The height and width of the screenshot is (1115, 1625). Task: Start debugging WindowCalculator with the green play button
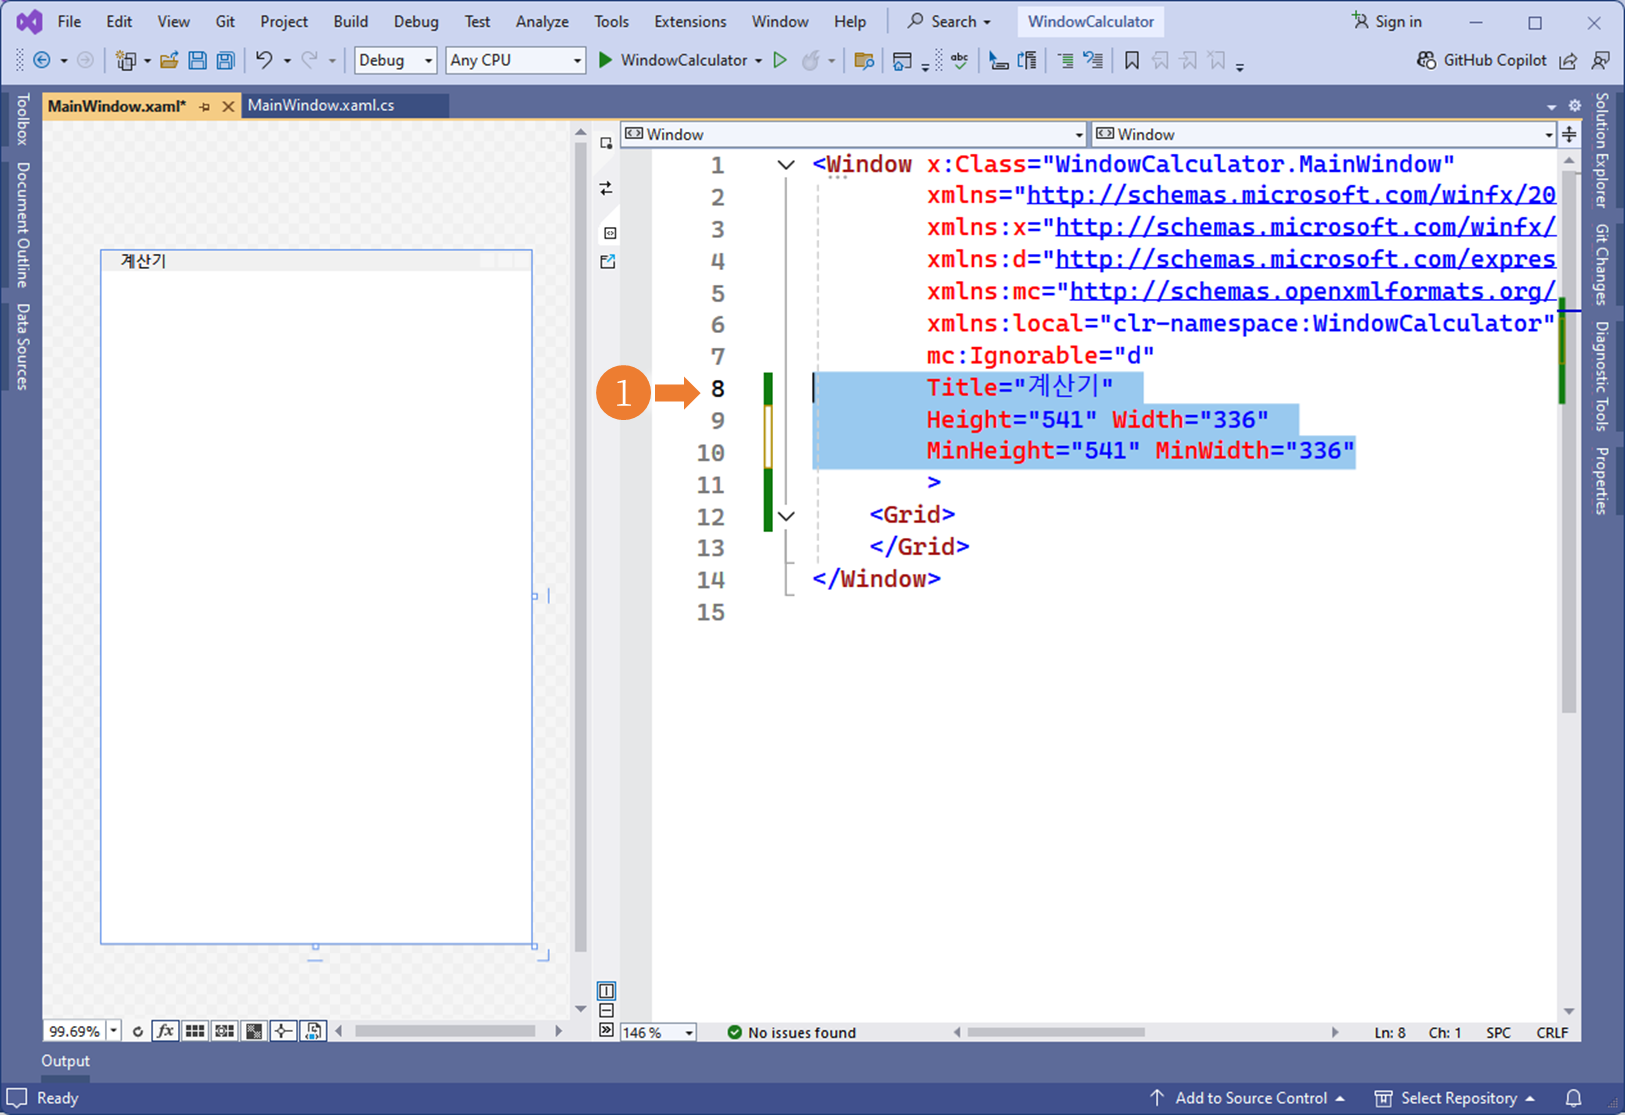[x=605, y=60]
